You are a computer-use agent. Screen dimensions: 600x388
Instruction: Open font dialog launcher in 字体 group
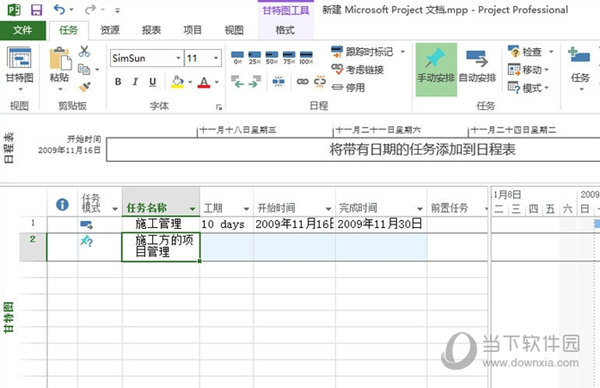coord(219,107)
